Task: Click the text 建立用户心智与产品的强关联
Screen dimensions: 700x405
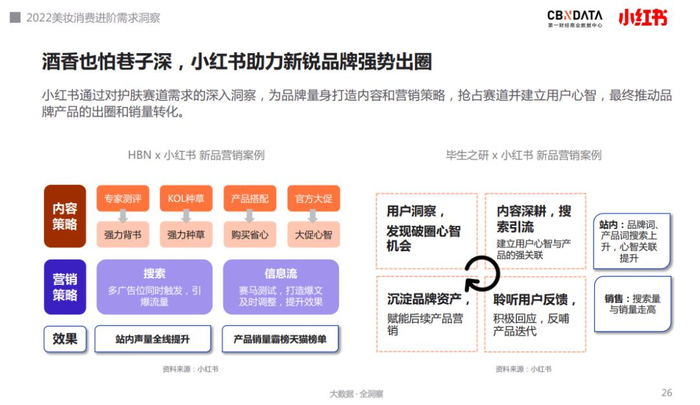Action: pyautogui.click(x=533, y=249)
